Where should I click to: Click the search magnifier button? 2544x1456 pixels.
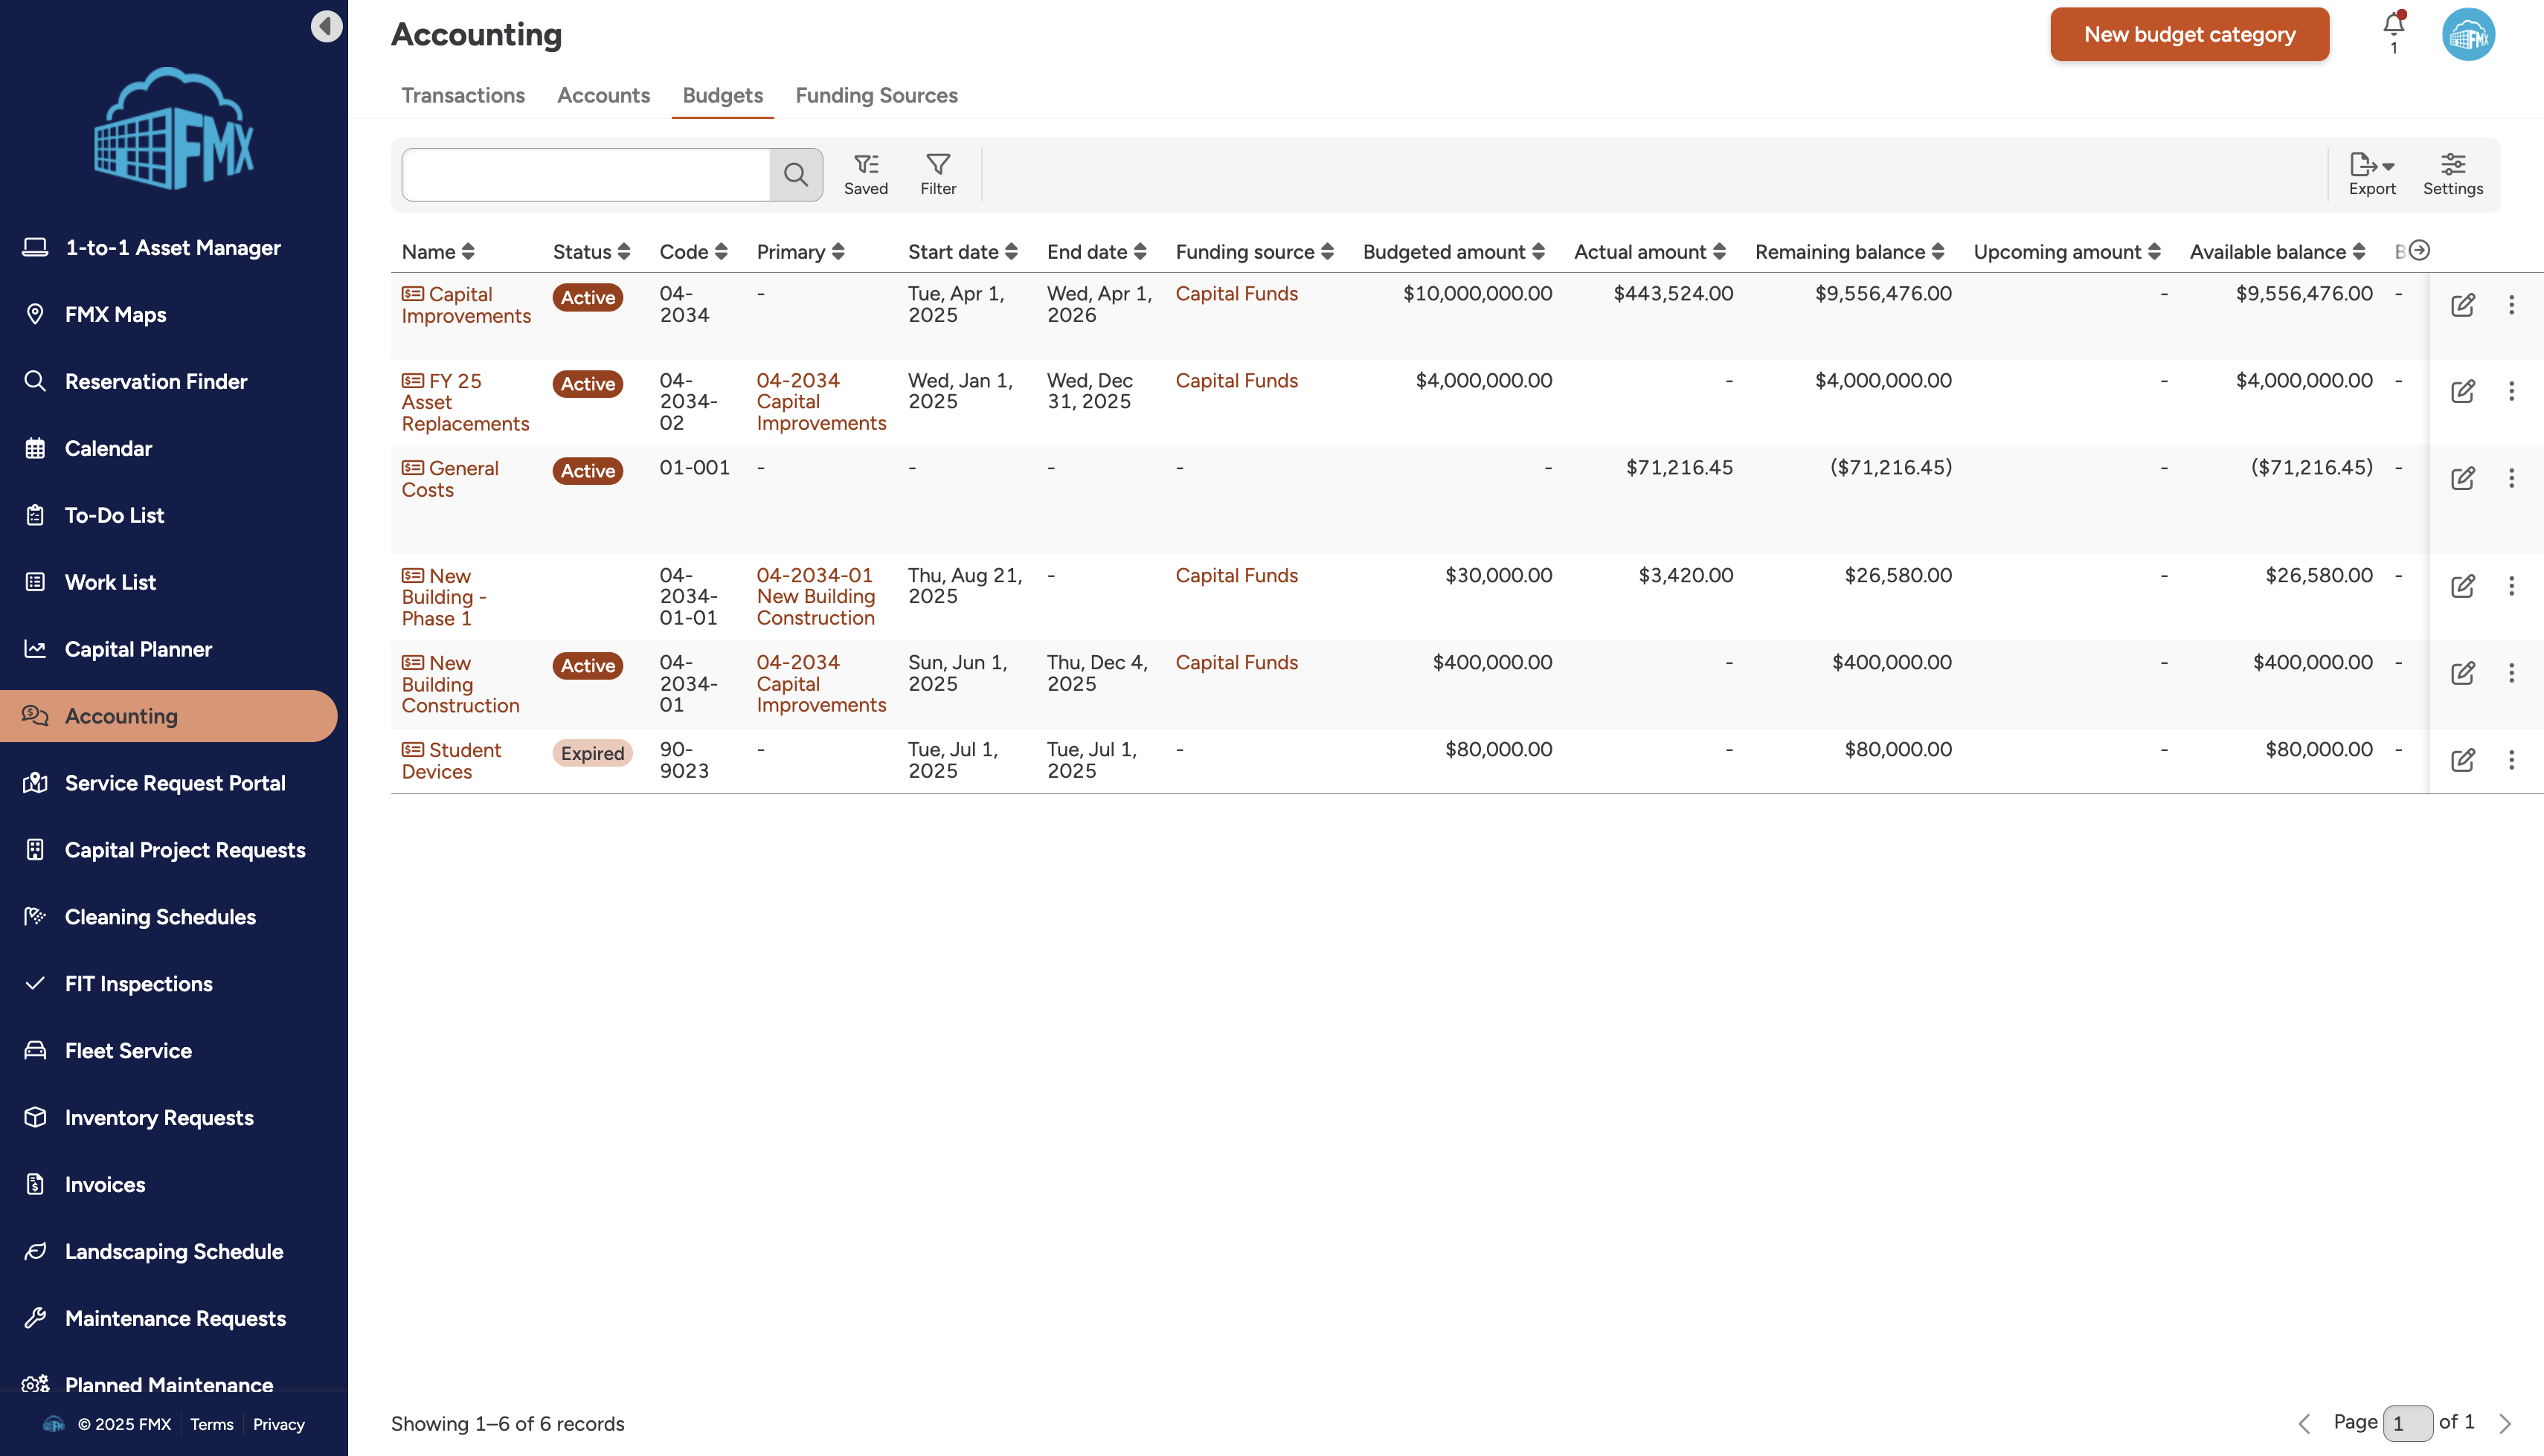pos(796,175)
